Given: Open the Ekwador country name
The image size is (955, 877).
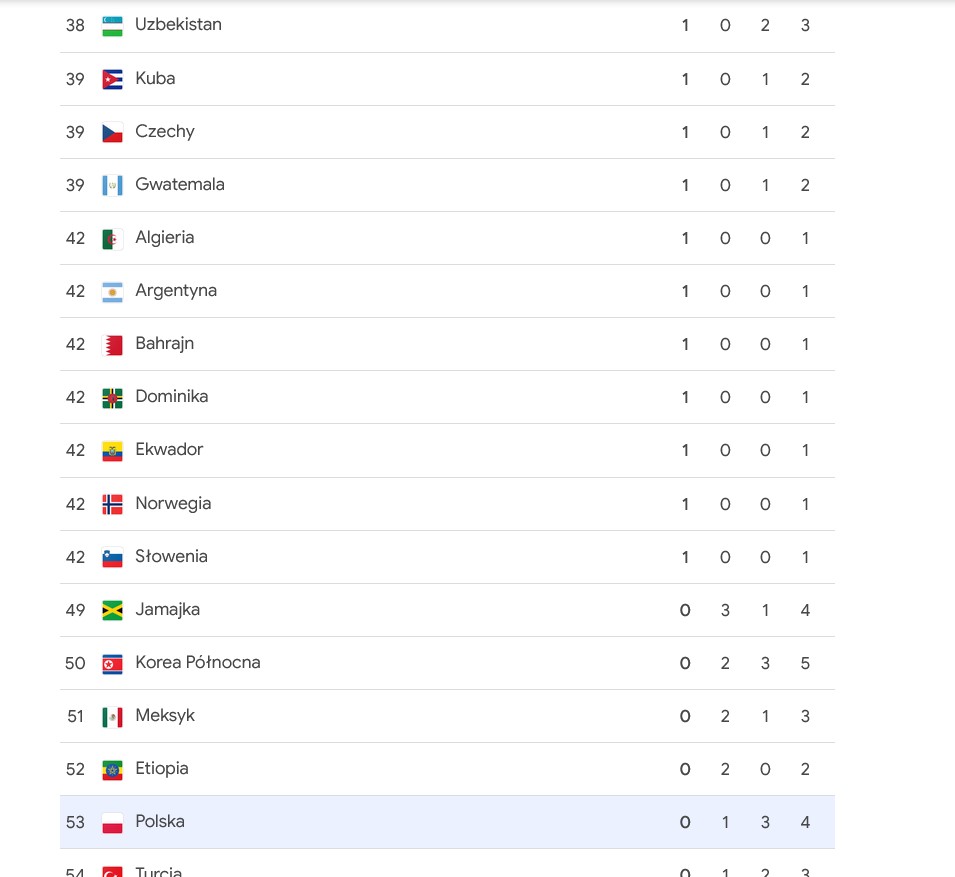Looking at the screenshot, I should [169, 449].
